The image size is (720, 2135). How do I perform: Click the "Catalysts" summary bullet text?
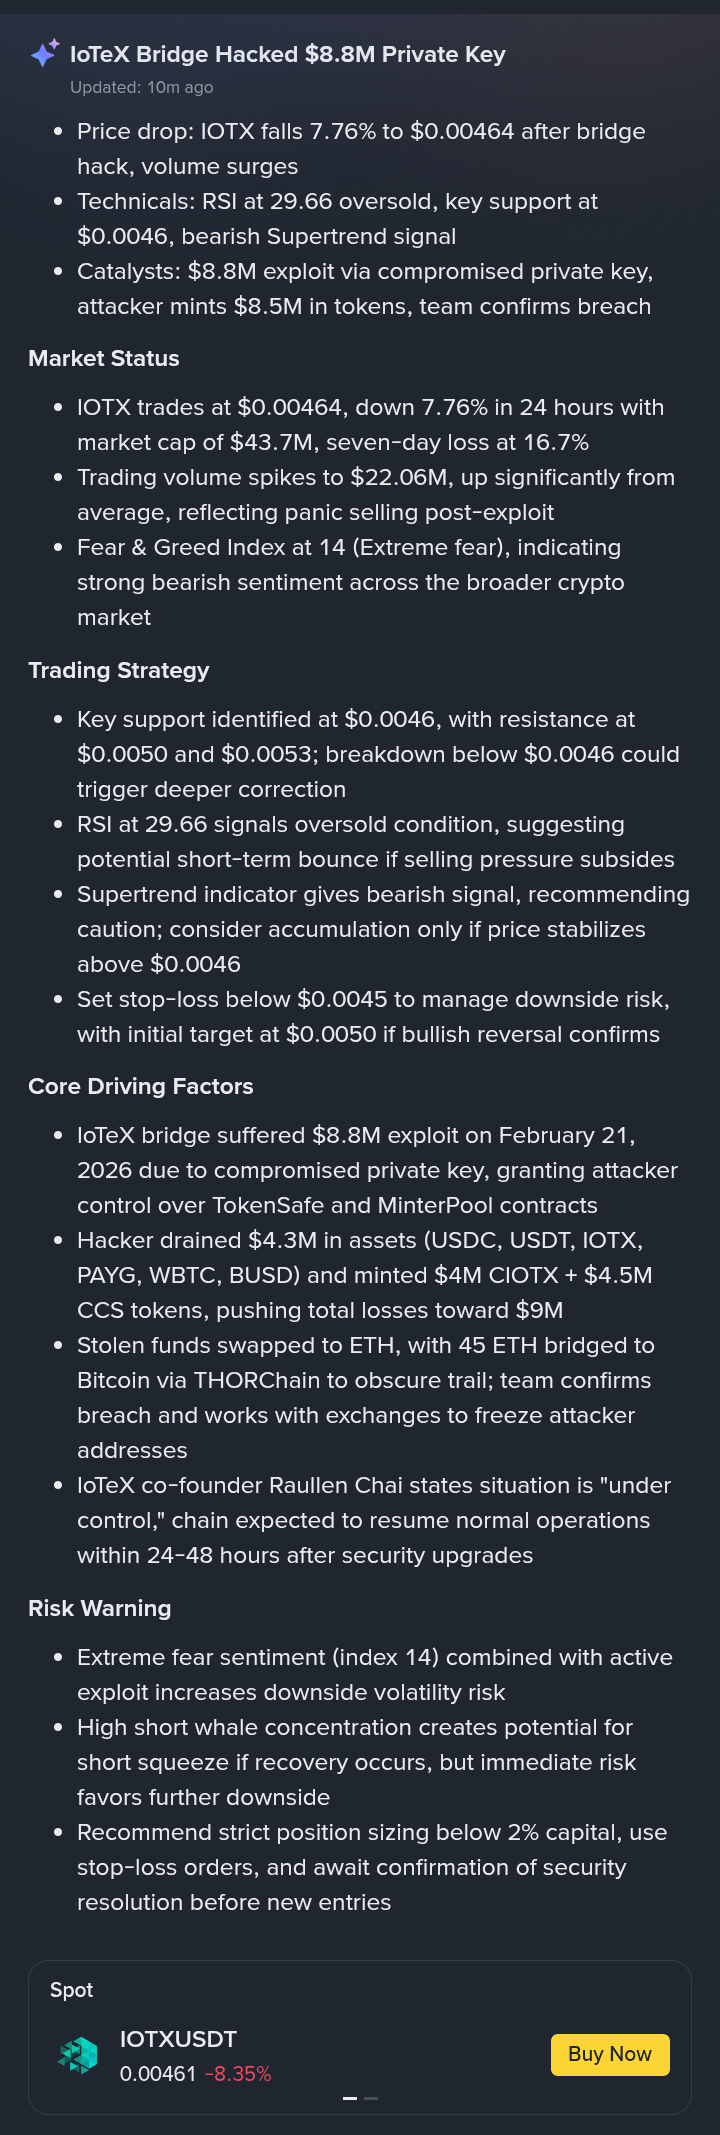[364, 289]
